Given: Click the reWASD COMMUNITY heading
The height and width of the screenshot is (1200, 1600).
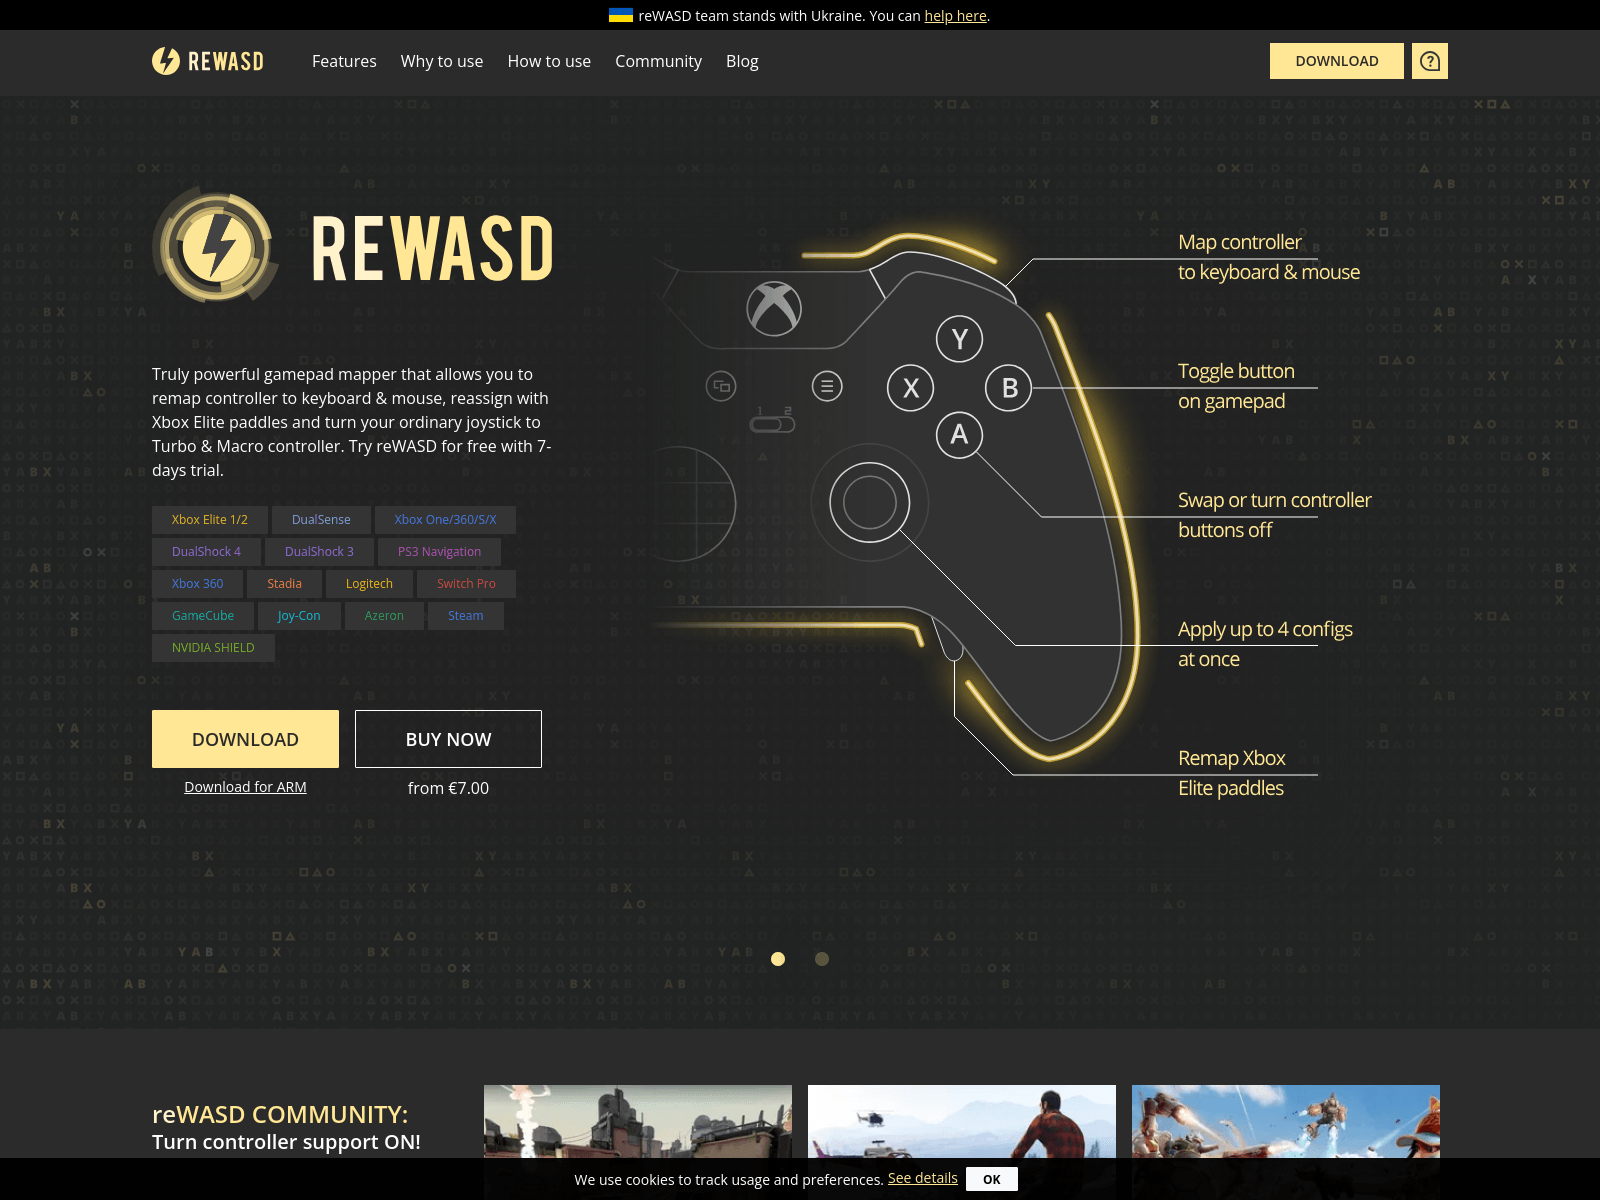Looking at the screenshot, I should tap(280, 1114).
